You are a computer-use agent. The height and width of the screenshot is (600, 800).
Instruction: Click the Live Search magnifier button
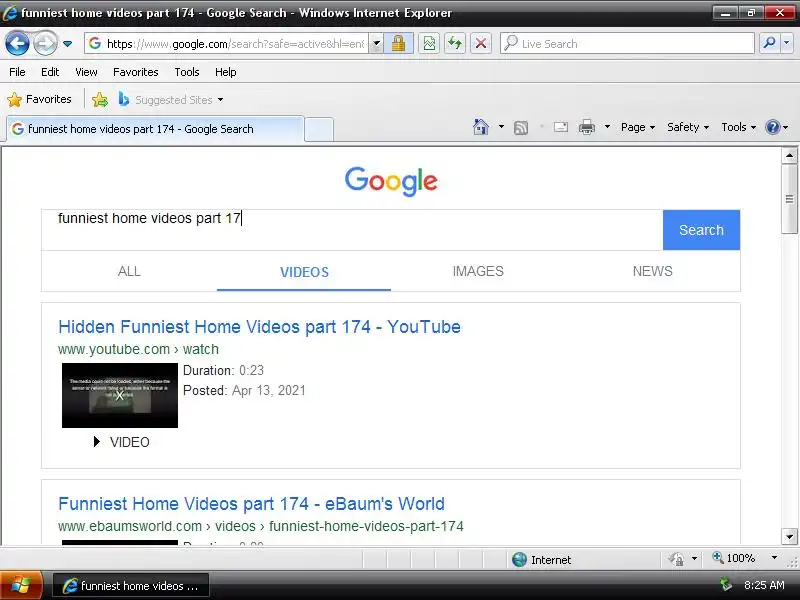[769, 44]
